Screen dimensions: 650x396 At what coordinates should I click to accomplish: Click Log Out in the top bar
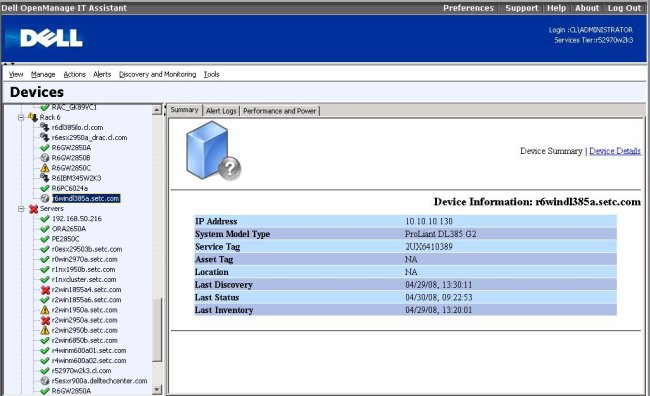(x=624, y=8)
